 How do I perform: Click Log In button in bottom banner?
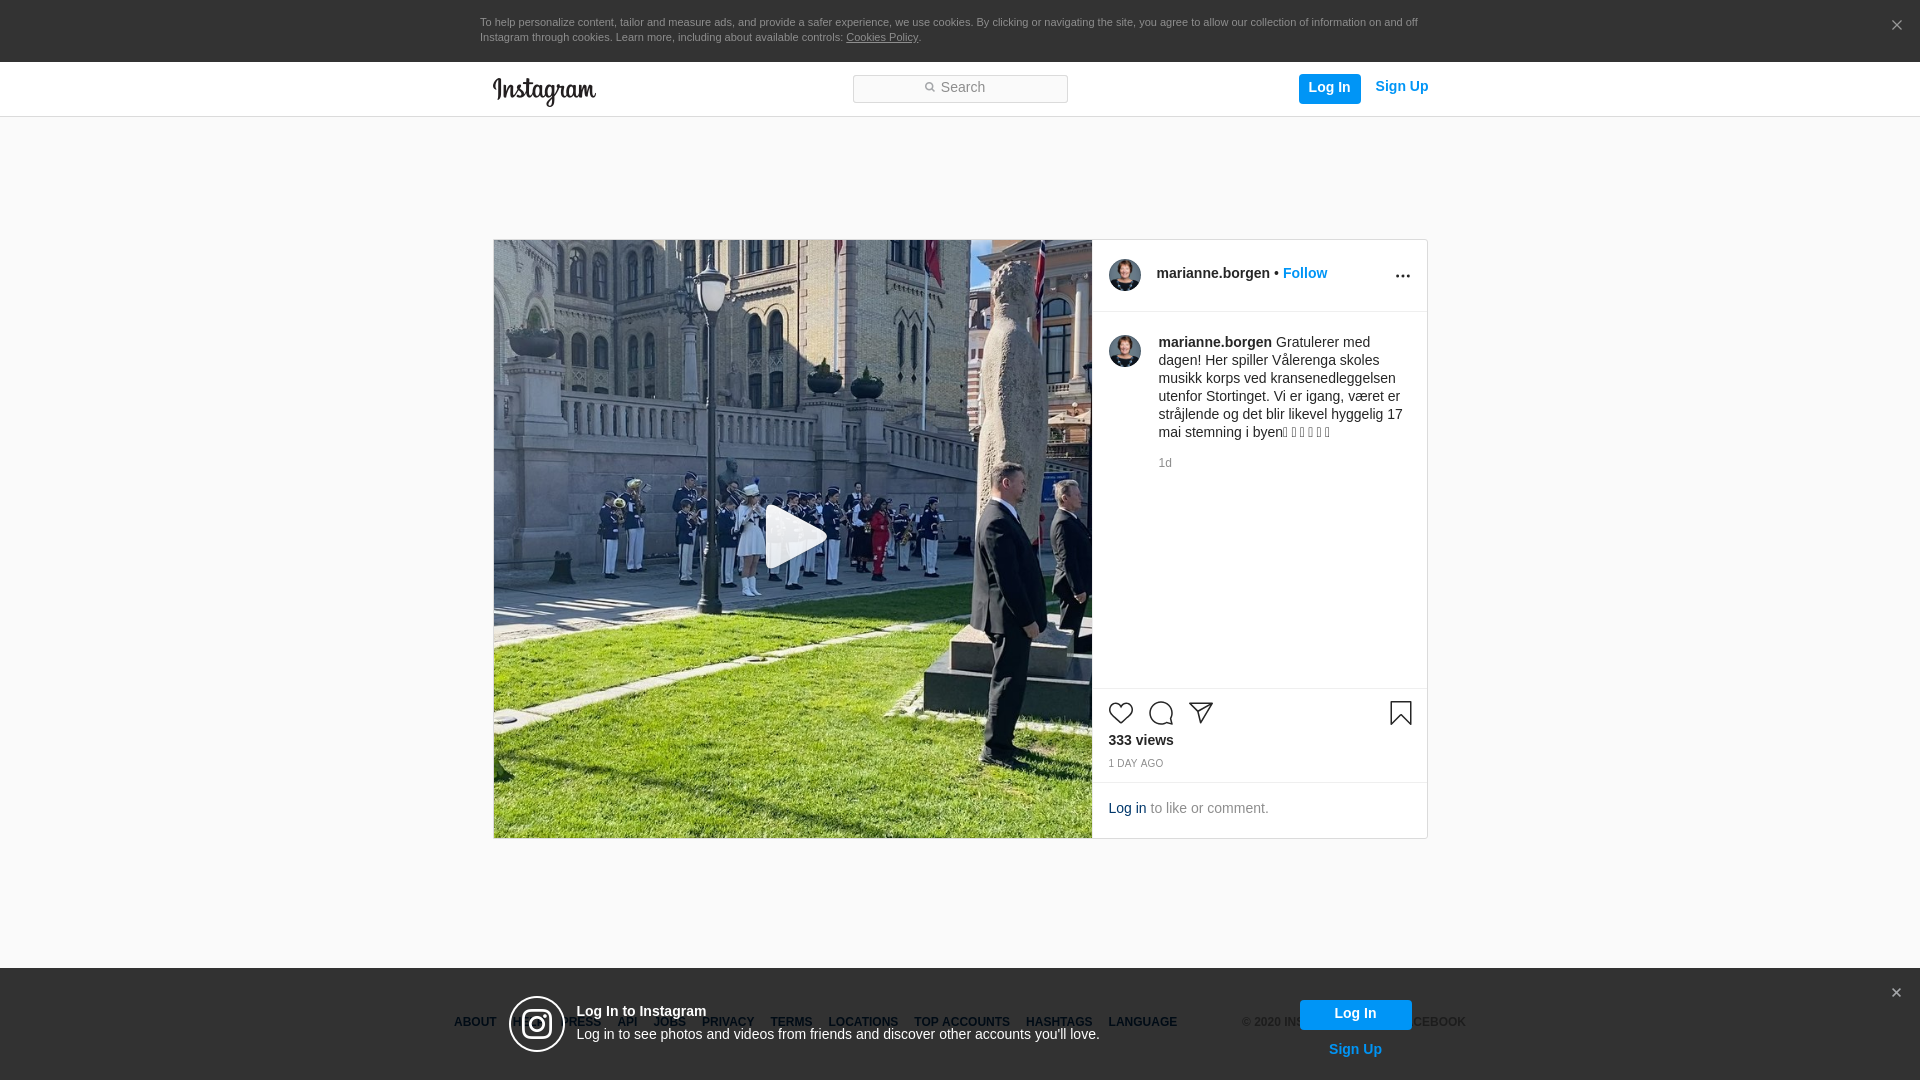point(1355,1014)
